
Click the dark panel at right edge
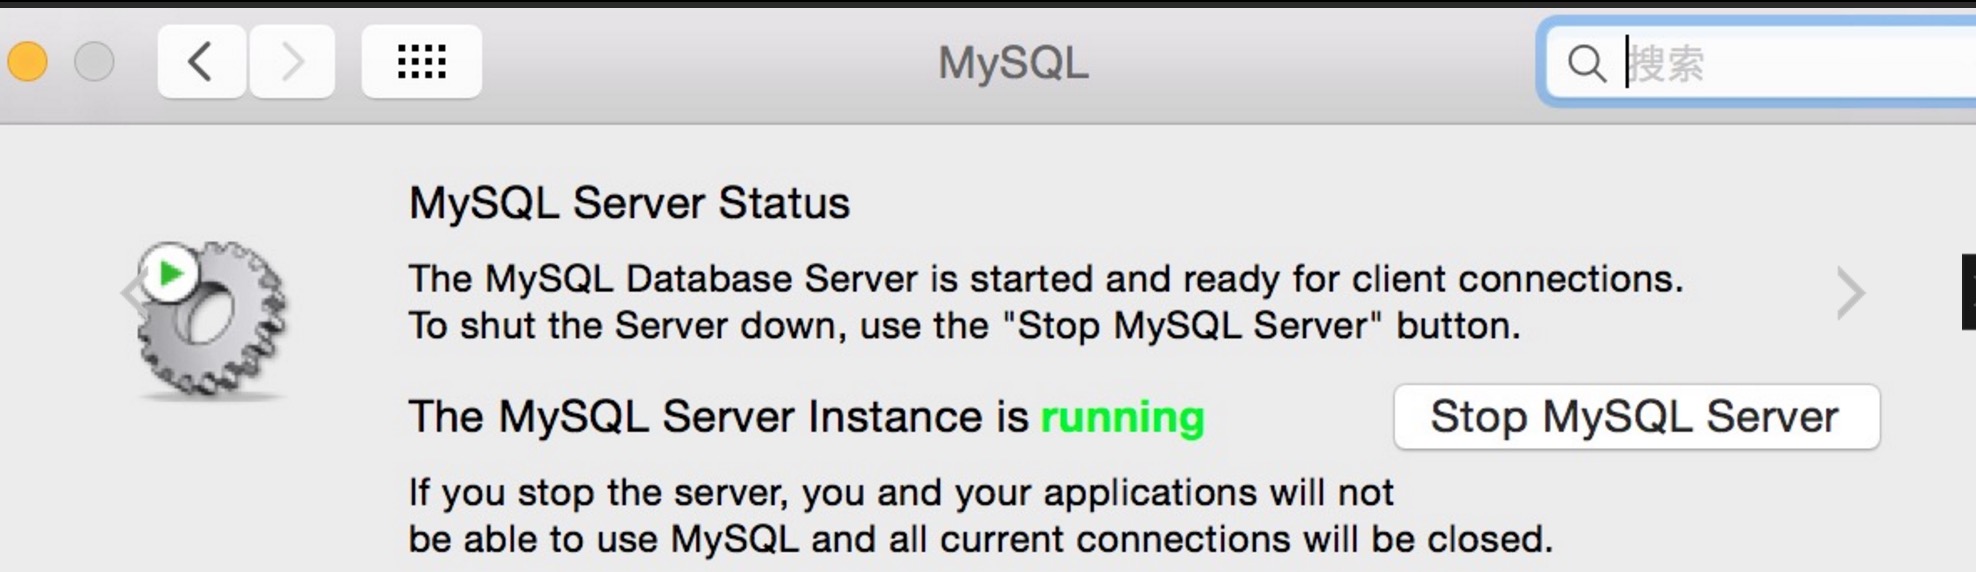coord(1968,292)
